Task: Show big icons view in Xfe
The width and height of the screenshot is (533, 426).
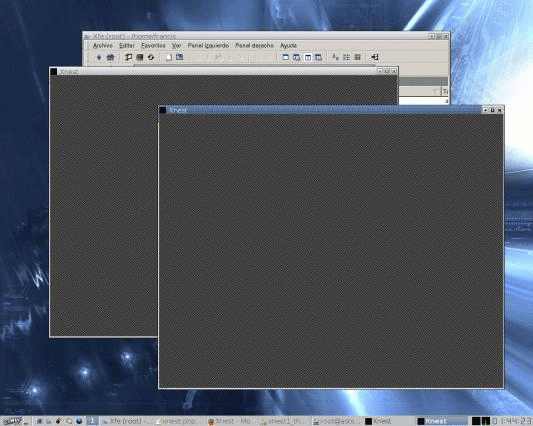Action: point(336,57)
